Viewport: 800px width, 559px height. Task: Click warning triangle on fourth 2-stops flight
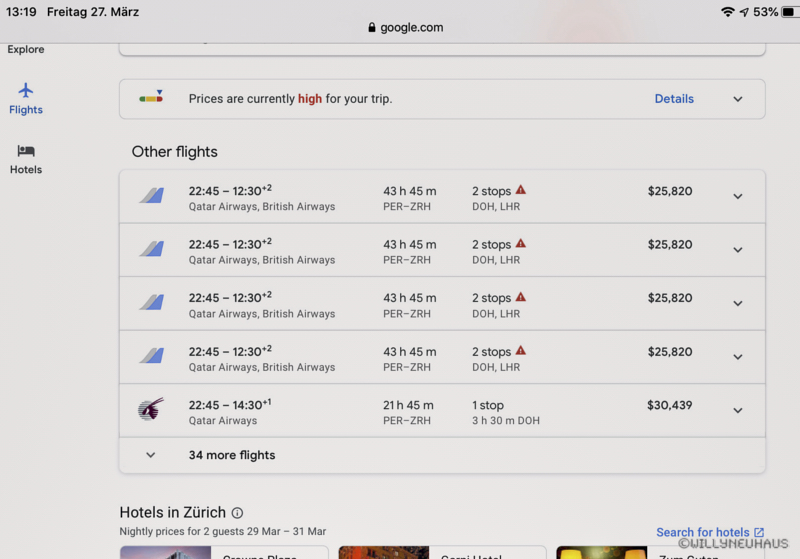(521, 350)
